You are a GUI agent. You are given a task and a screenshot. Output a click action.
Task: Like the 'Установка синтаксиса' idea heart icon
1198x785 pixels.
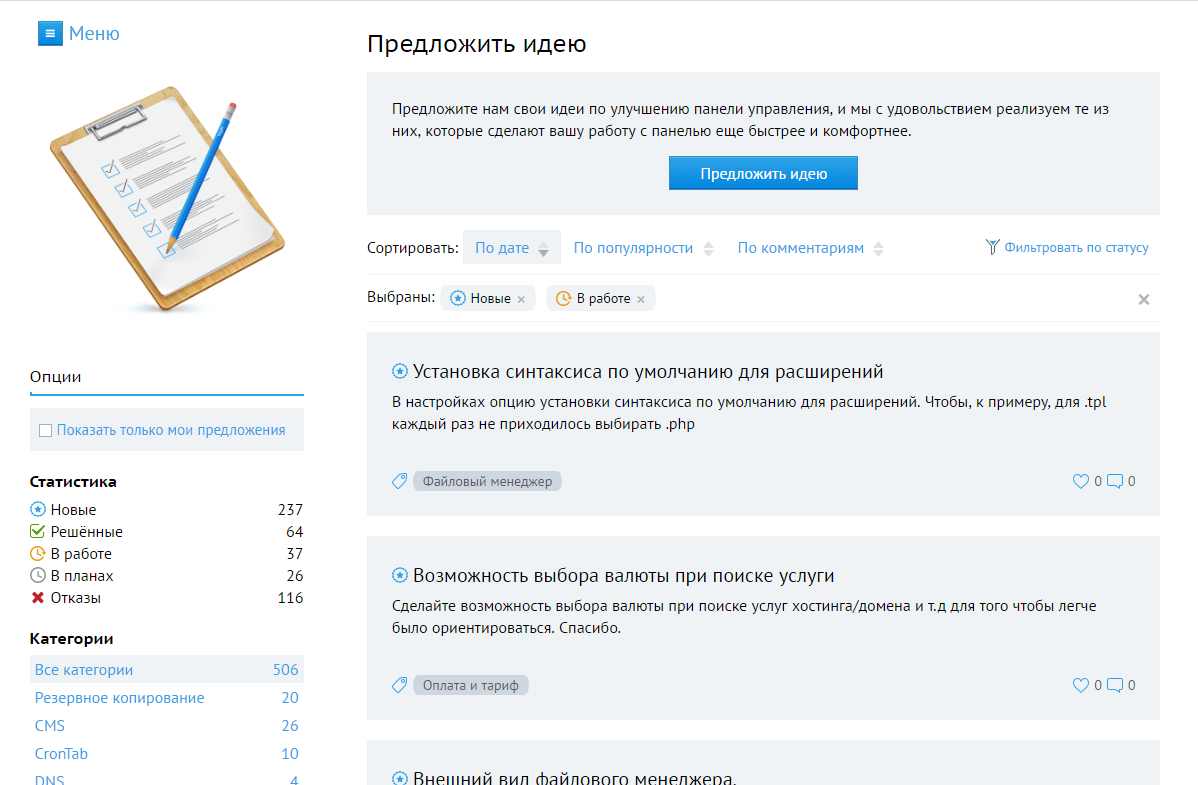click(1080, 481)
